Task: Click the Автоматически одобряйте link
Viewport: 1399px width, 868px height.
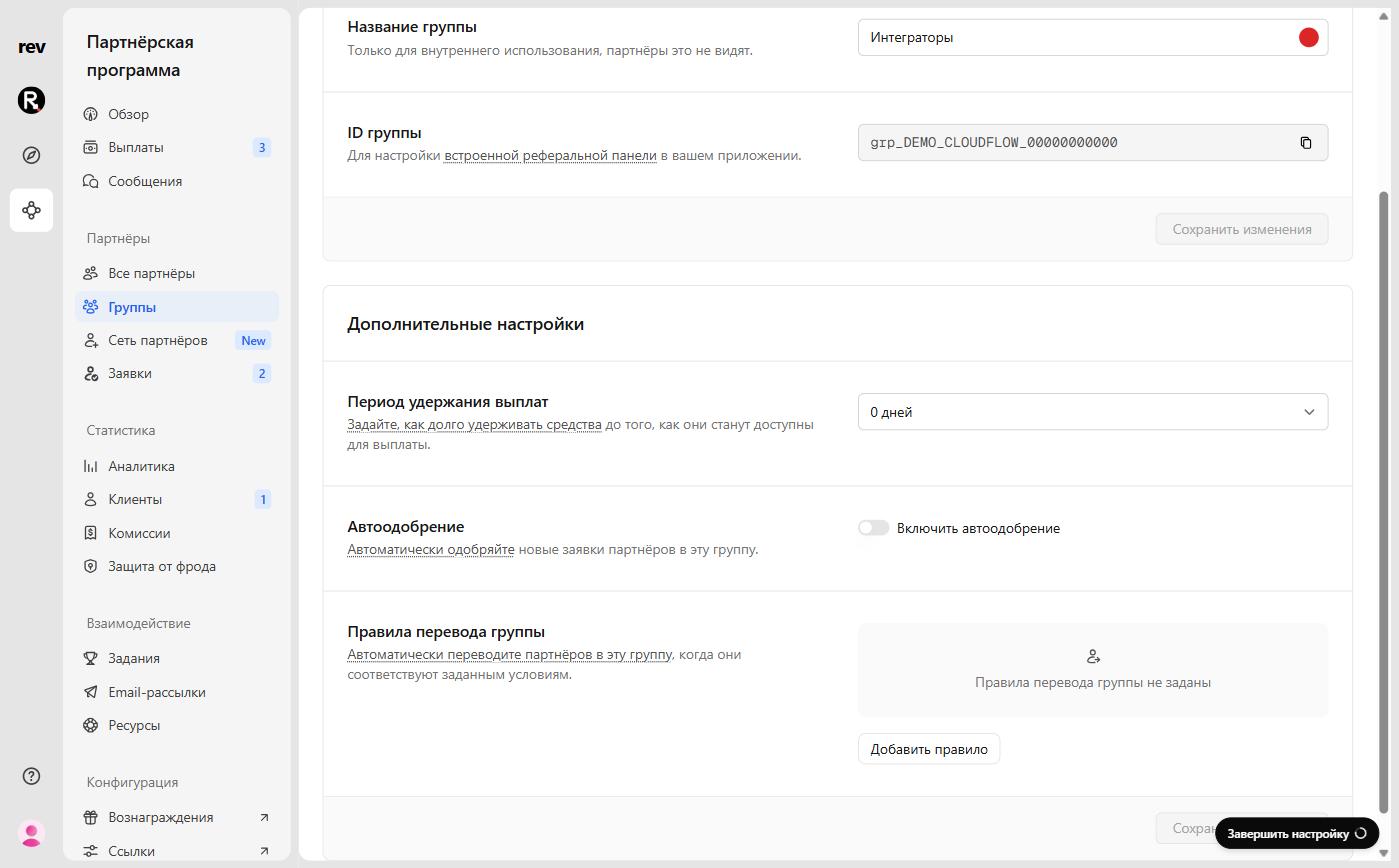Action: [431, 549]
